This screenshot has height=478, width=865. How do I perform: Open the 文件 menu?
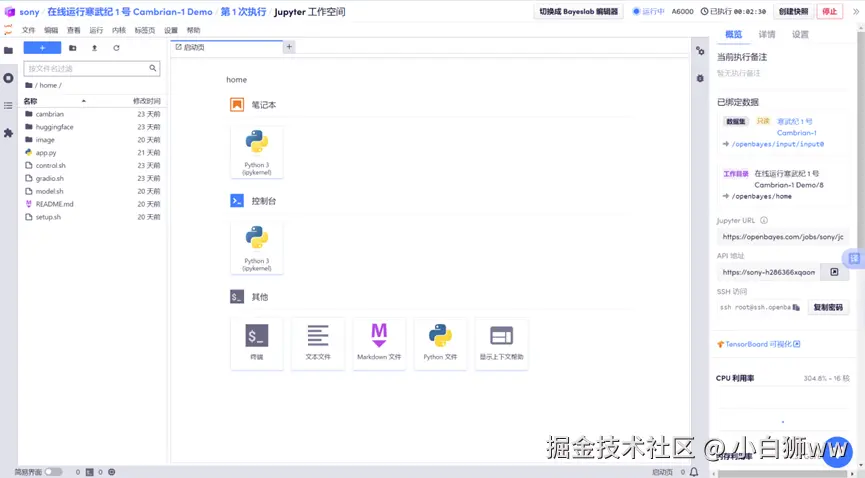coord(28,30)
